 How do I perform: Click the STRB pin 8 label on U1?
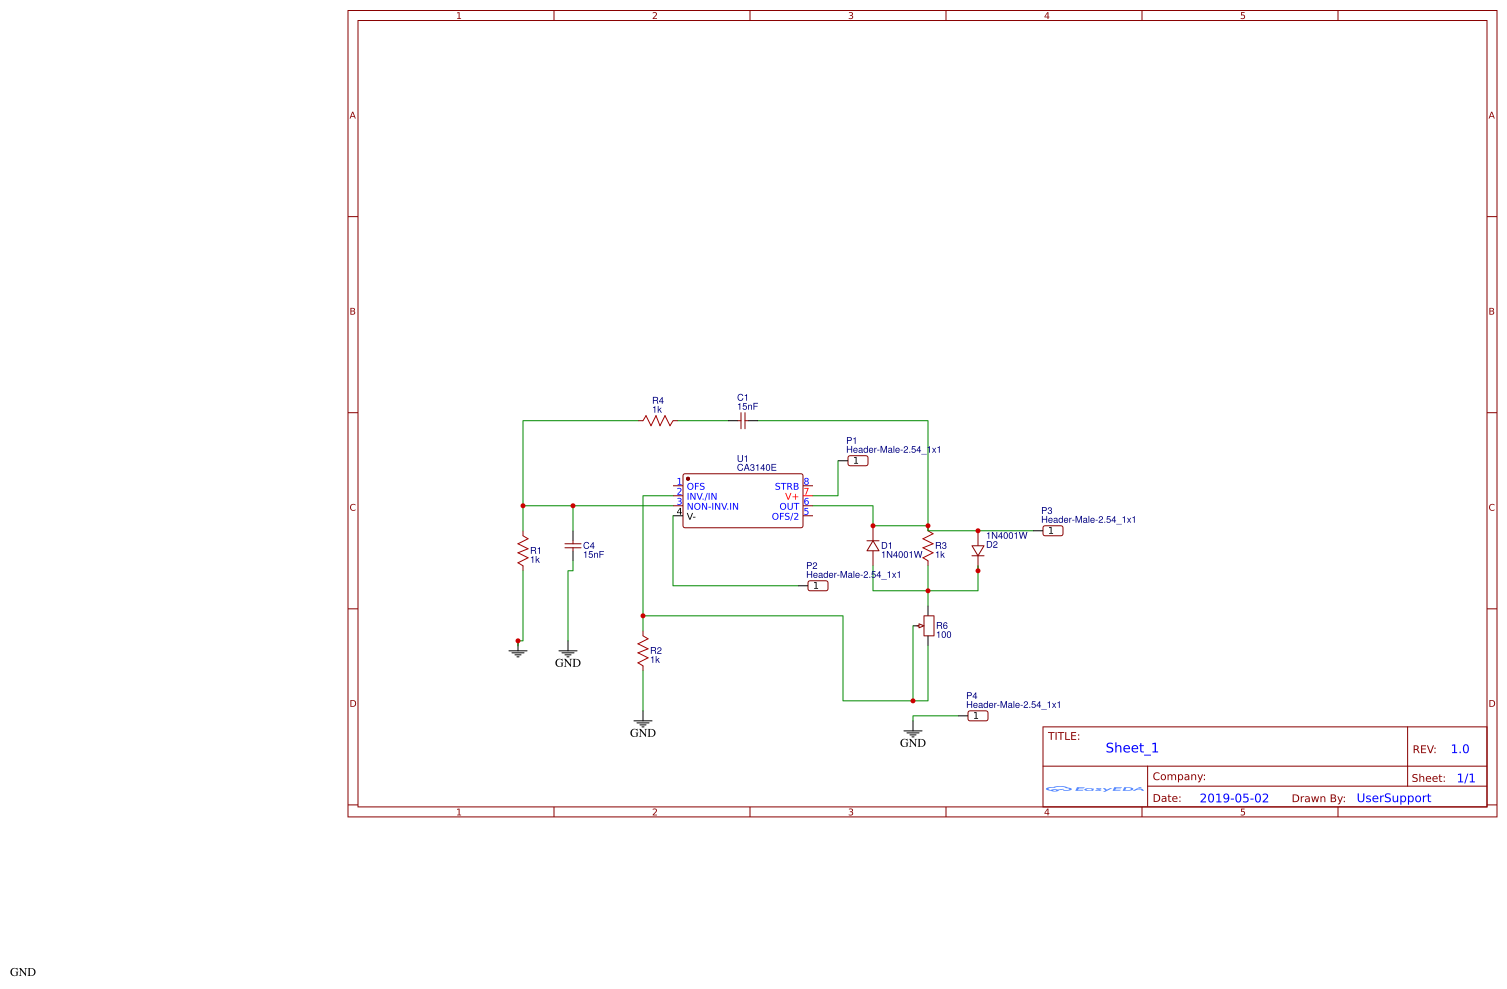788,485
